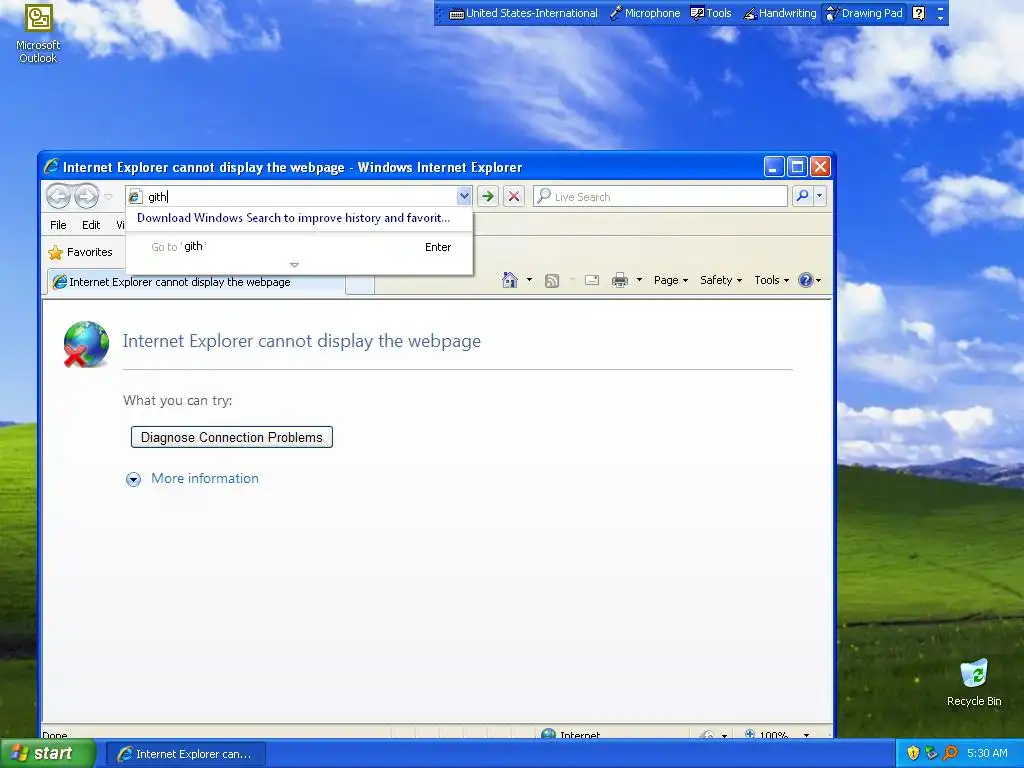Open the Page menu
The width and height of the screenshot is (1024, 768).
point(671,280)
